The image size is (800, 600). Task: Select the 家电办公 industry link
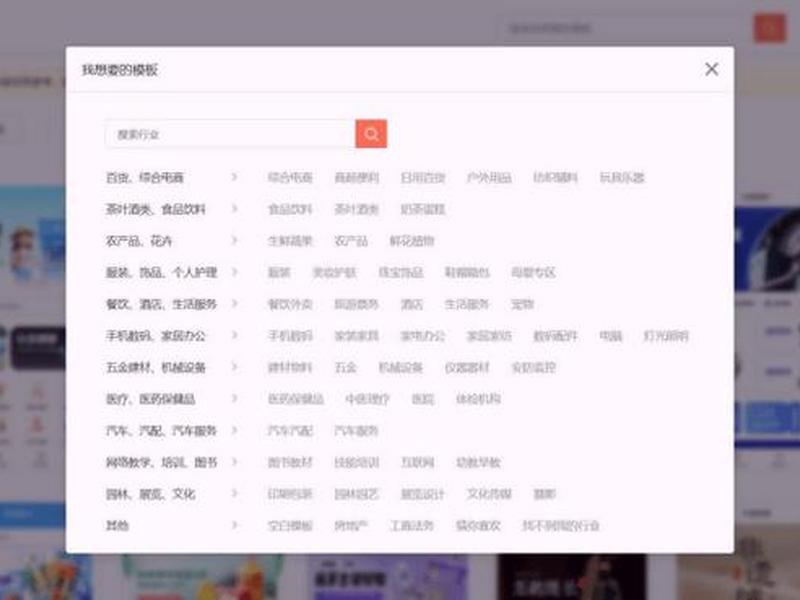point(423,336)
